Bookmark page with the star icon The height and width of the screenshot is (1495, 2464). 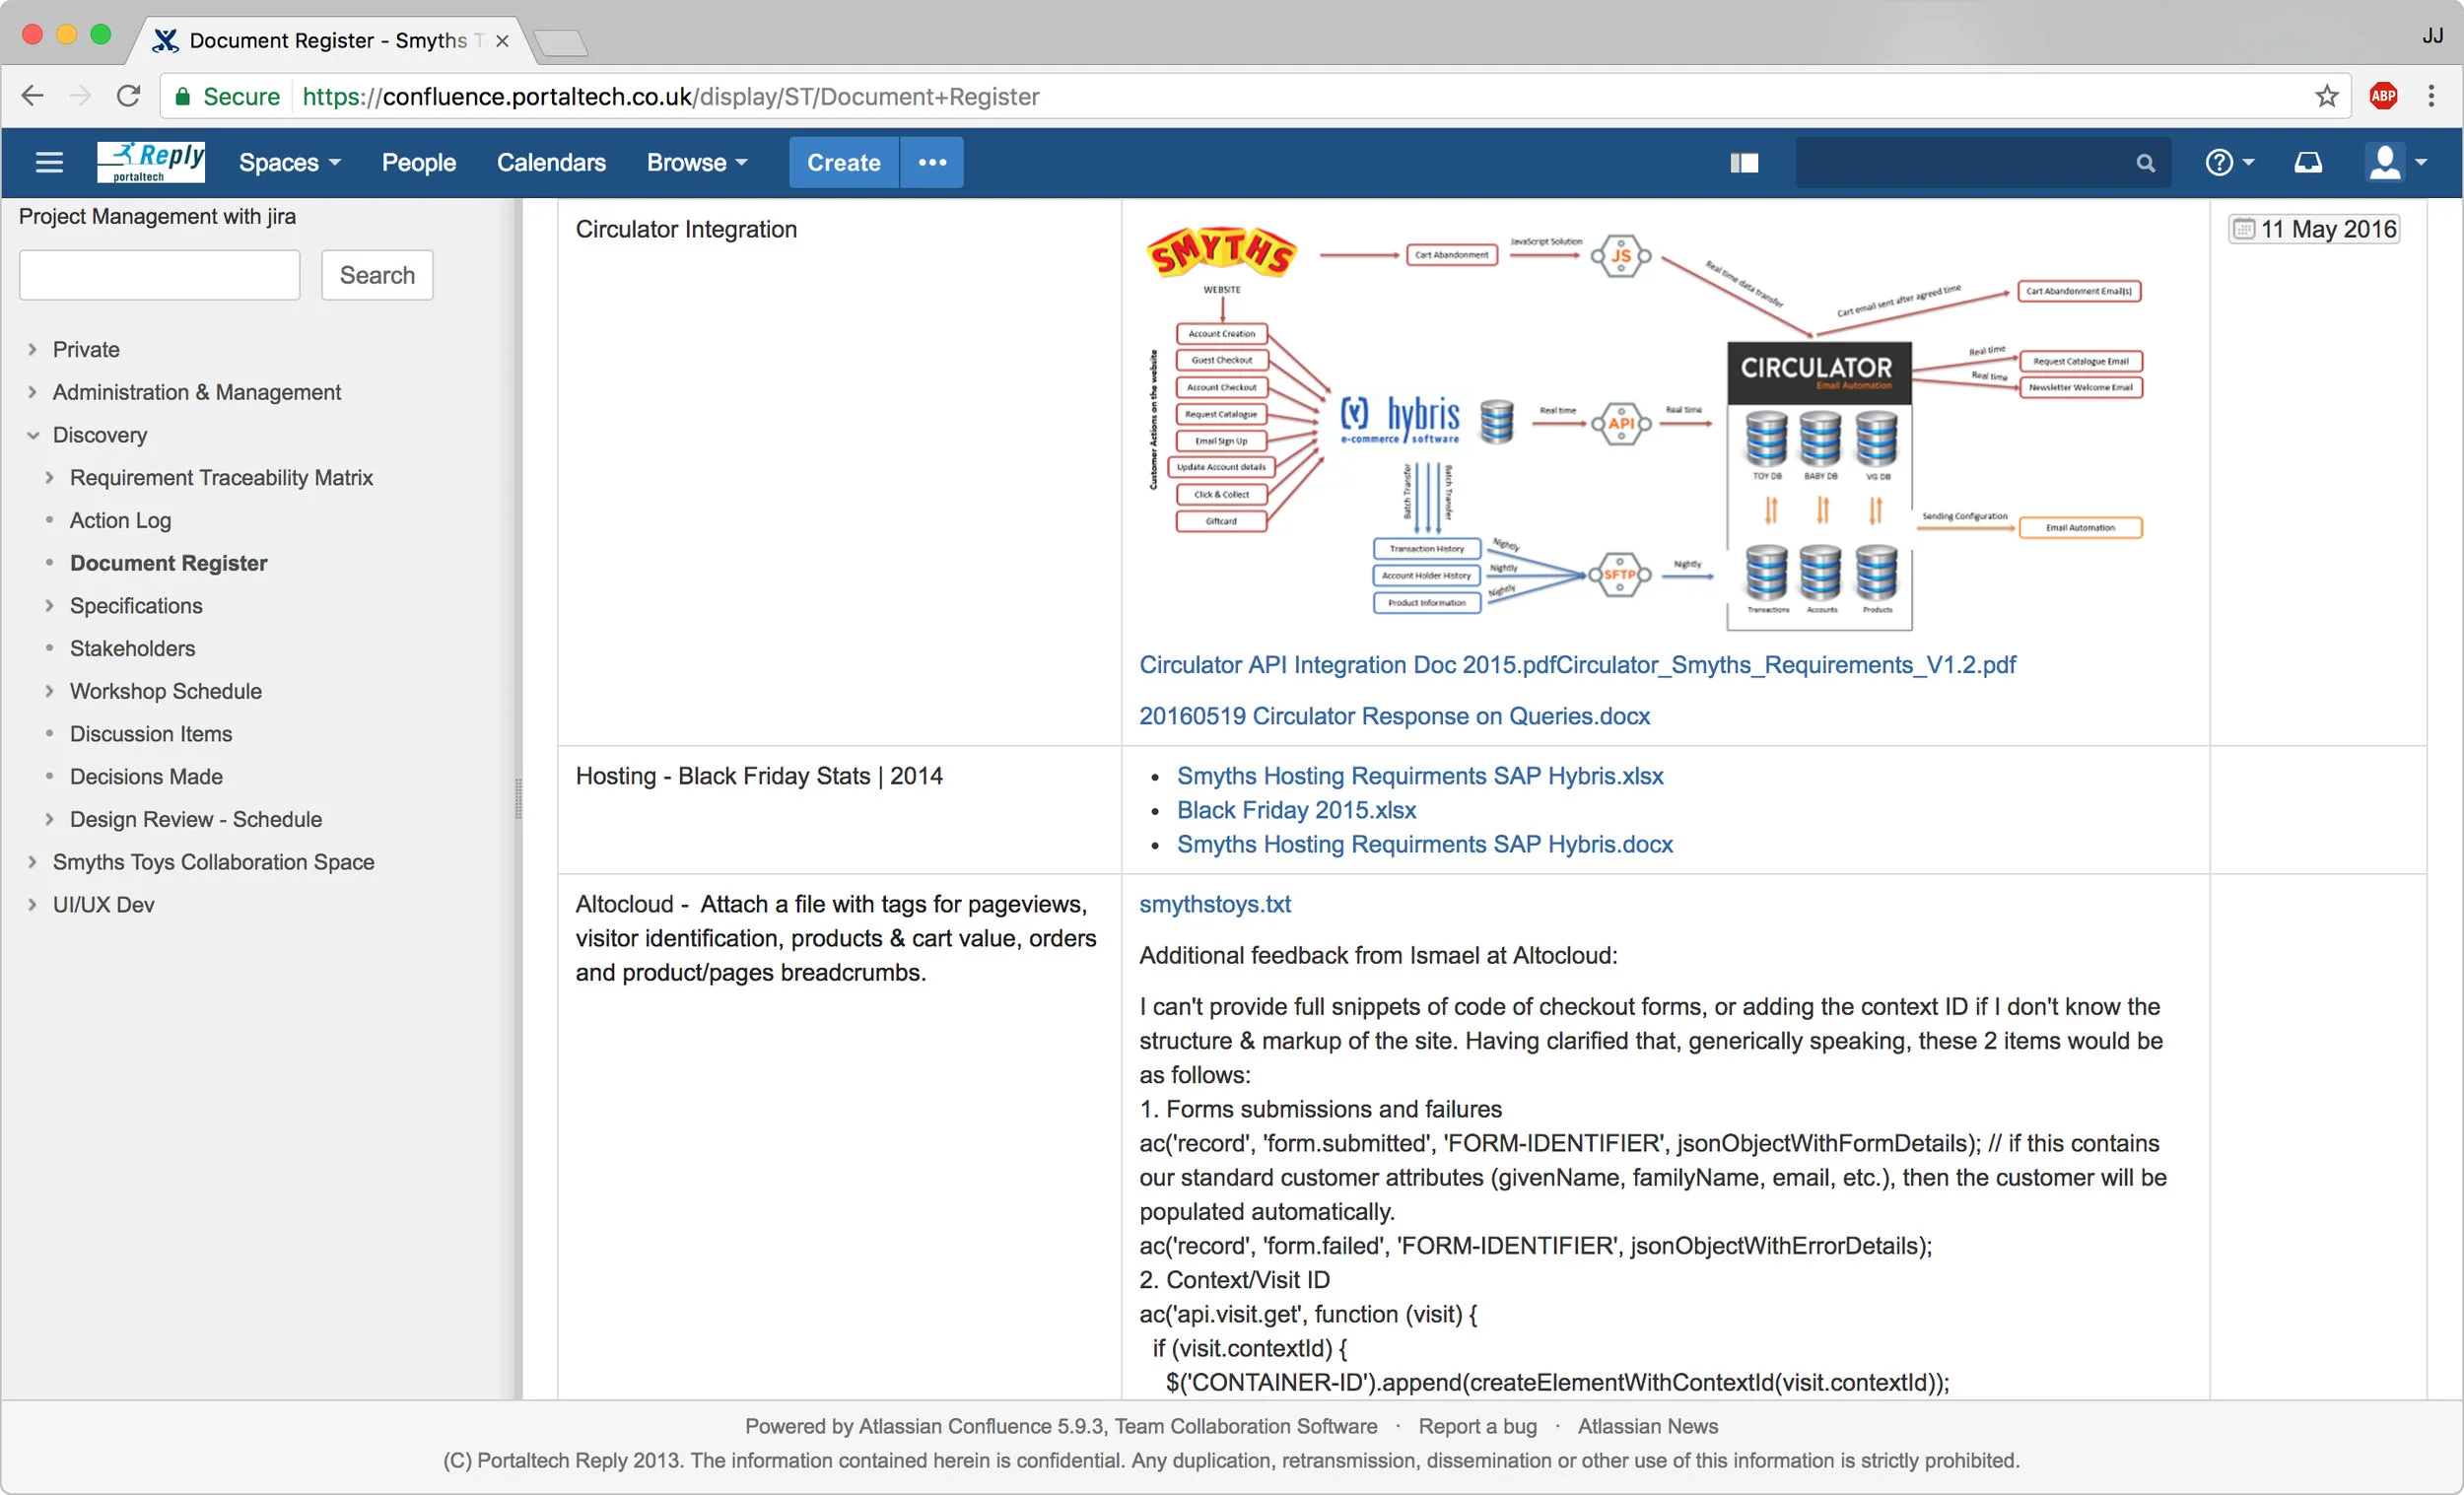pyautogui.click(x=2326, y=96)
